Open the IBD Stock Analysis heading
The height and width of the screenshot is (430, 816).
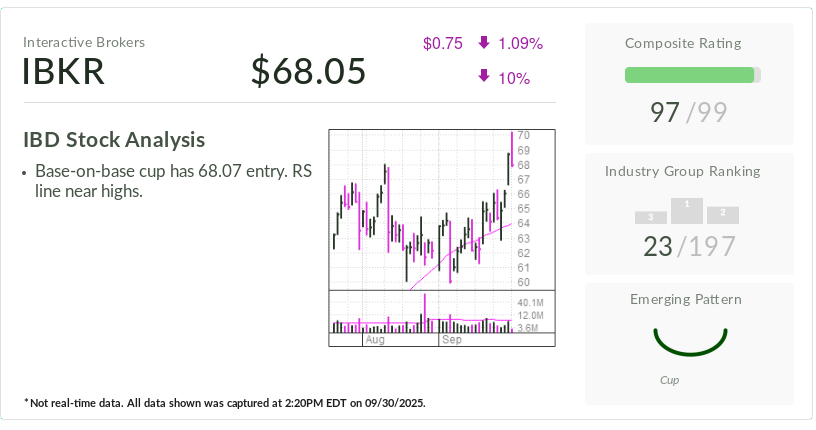114,140
